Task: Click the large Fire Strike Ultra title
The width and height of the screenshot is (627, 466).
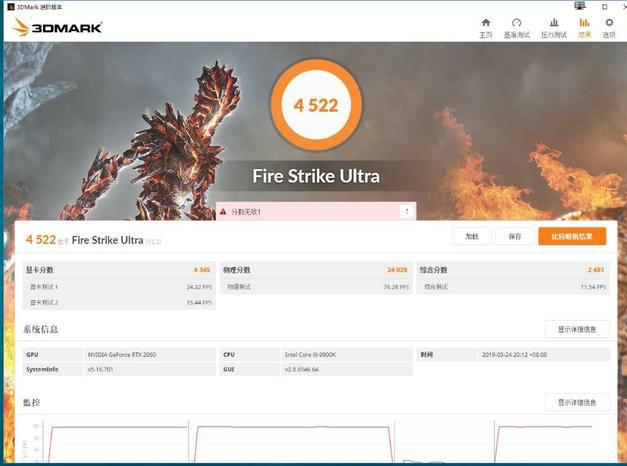Action: 316,176
